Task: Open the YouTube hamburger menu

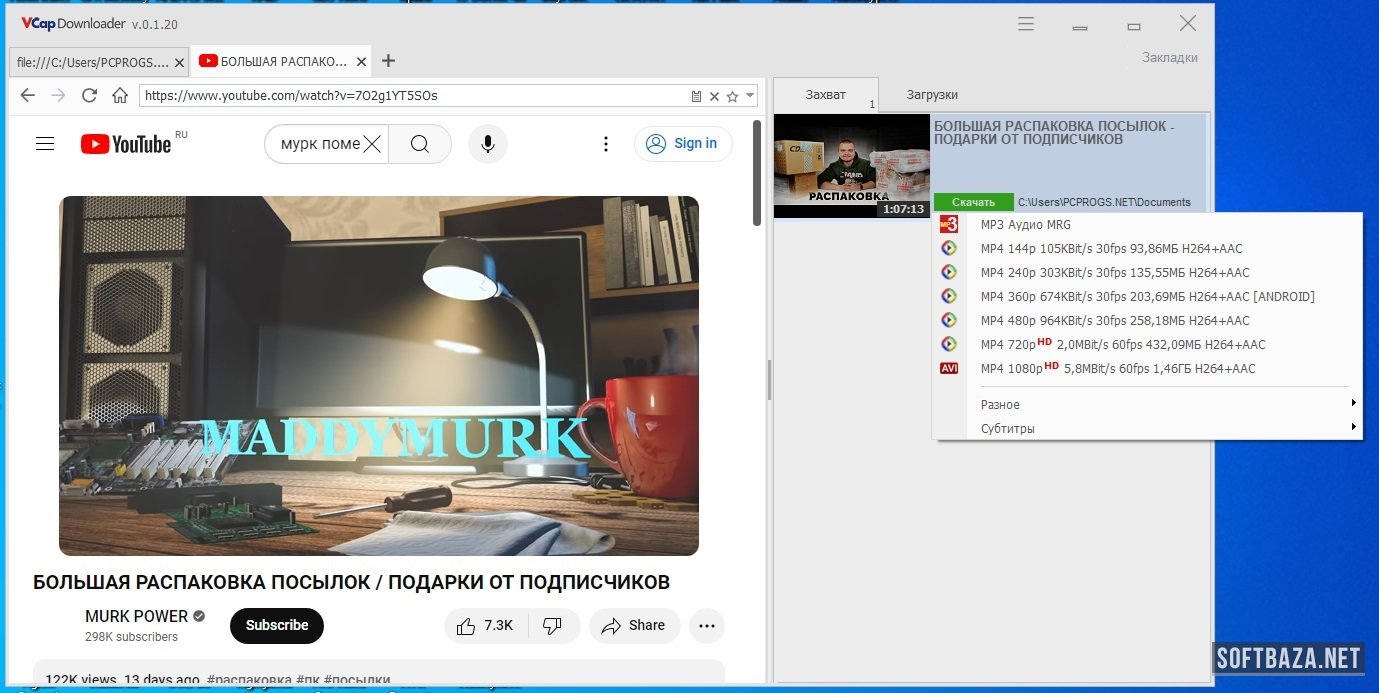Action: click(x=45, y=144)
